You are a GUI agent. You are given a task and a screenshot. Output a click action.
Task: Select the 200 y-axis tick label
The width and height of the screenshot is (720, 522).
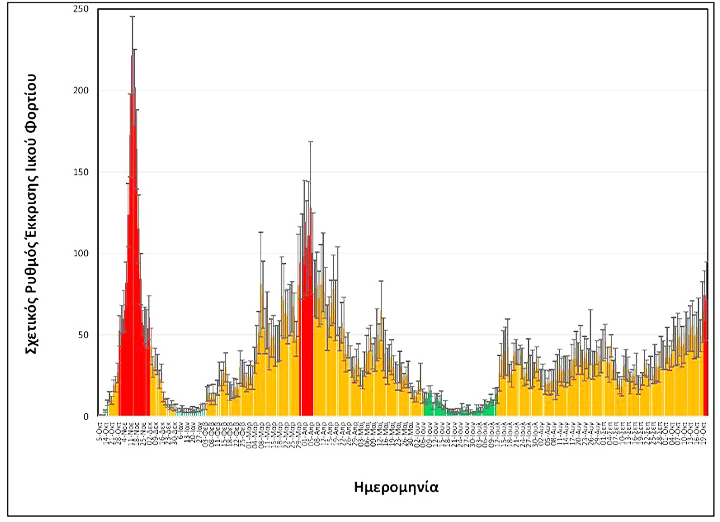80,91
